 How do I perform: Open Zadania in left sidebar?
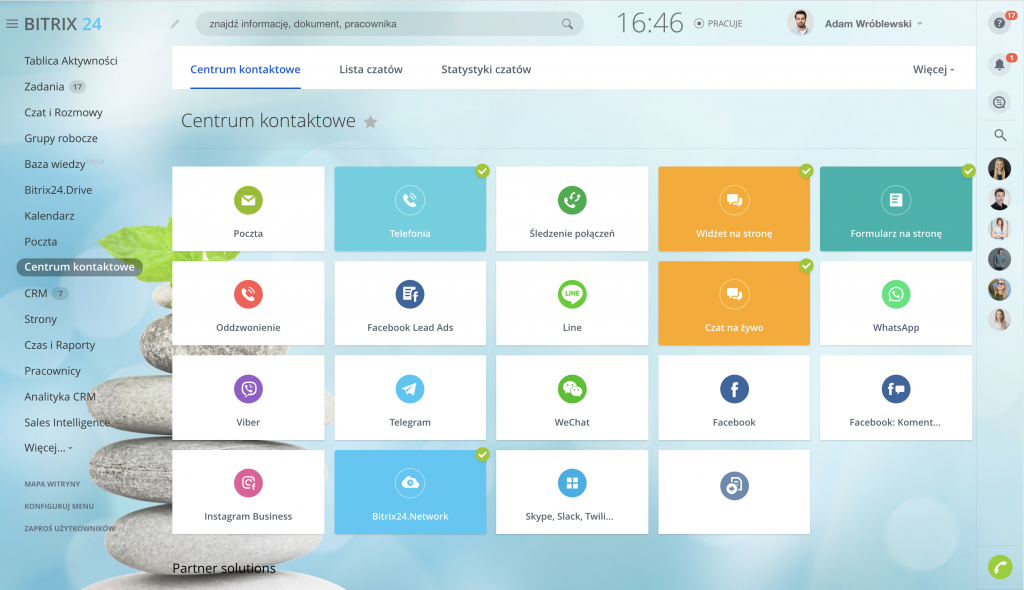(x=44, y=87)
